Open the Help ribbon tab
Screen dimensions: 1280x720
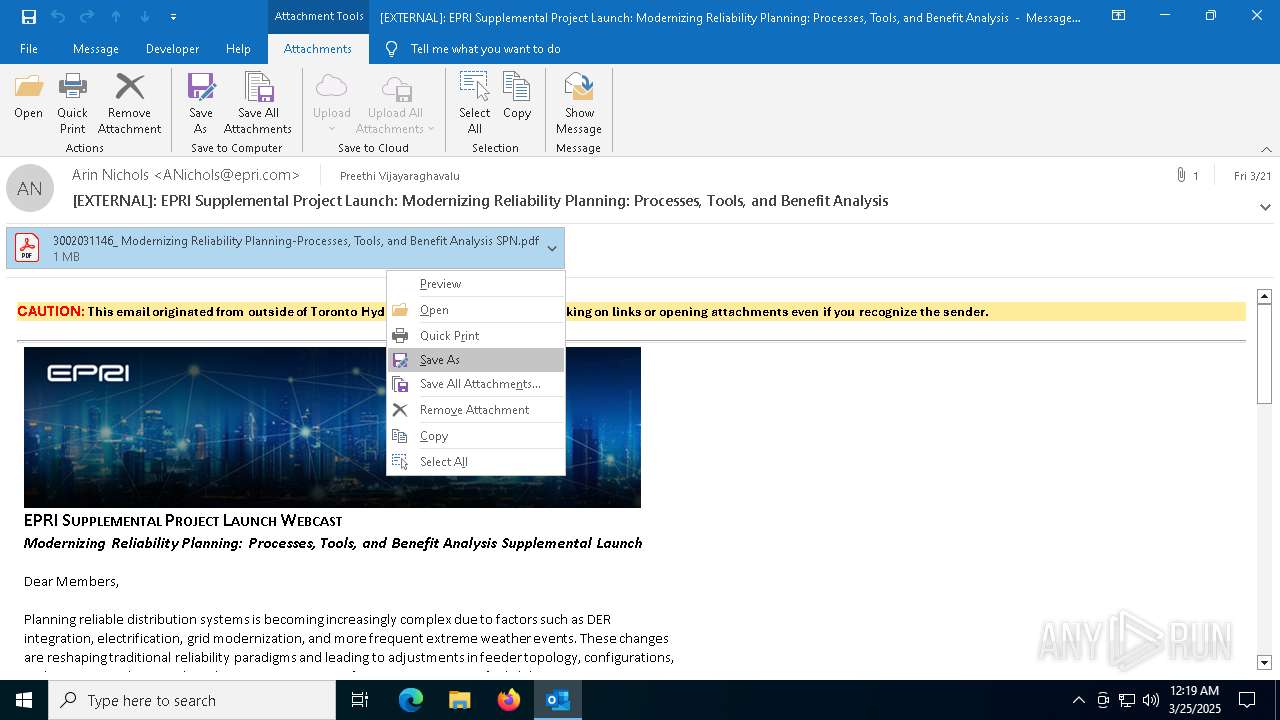(238, 48)
